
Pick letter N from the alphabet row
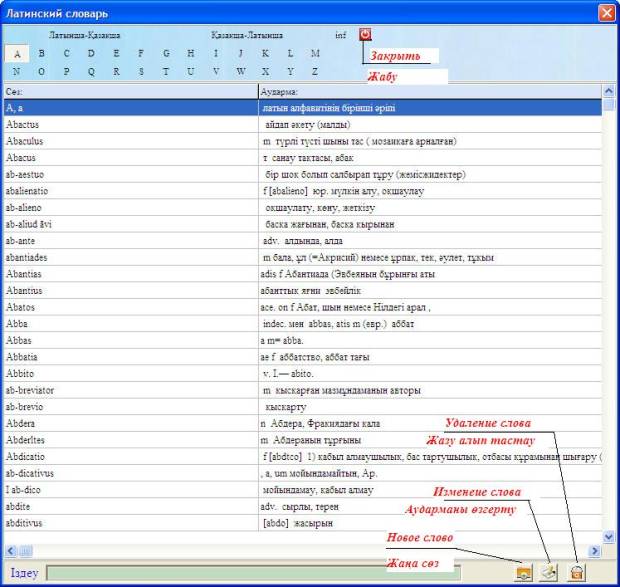click(16, 71)
